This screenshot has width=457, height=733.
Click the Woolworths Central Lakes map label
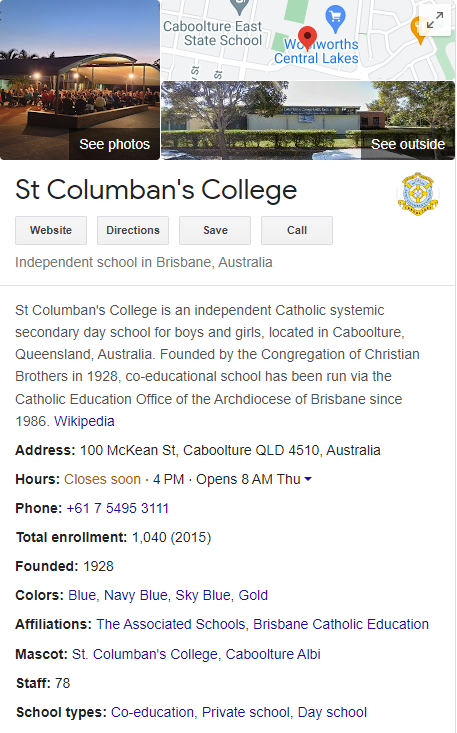316,51
